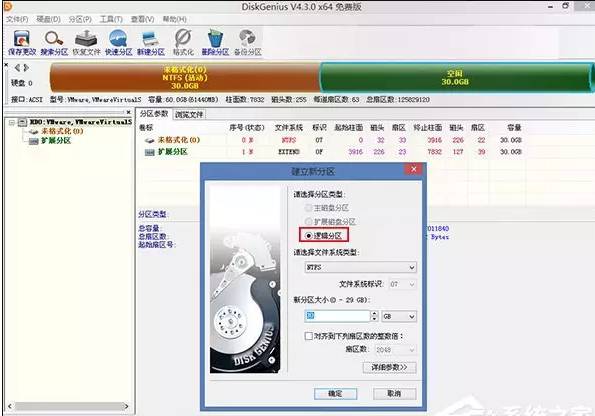Screen dimensions: 595x416
Task: Switch to the 浏览文件 tab
Action: click(189, 114)
